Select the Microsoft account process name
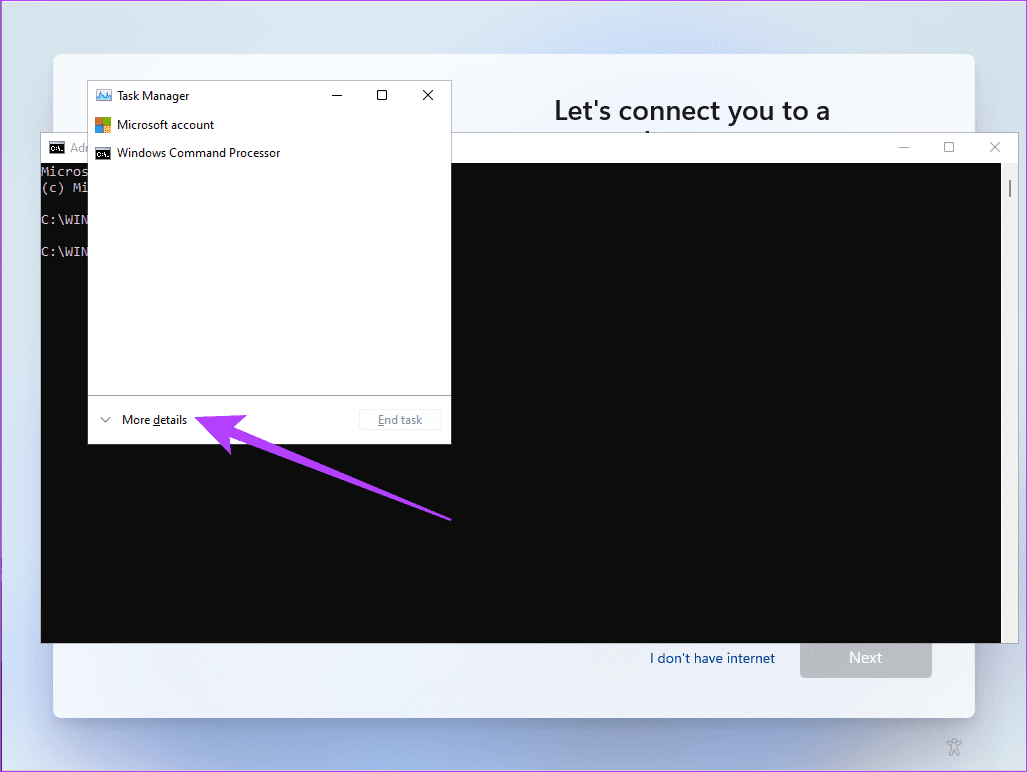The image size is (1027, 772). click(x=165, y=125)
